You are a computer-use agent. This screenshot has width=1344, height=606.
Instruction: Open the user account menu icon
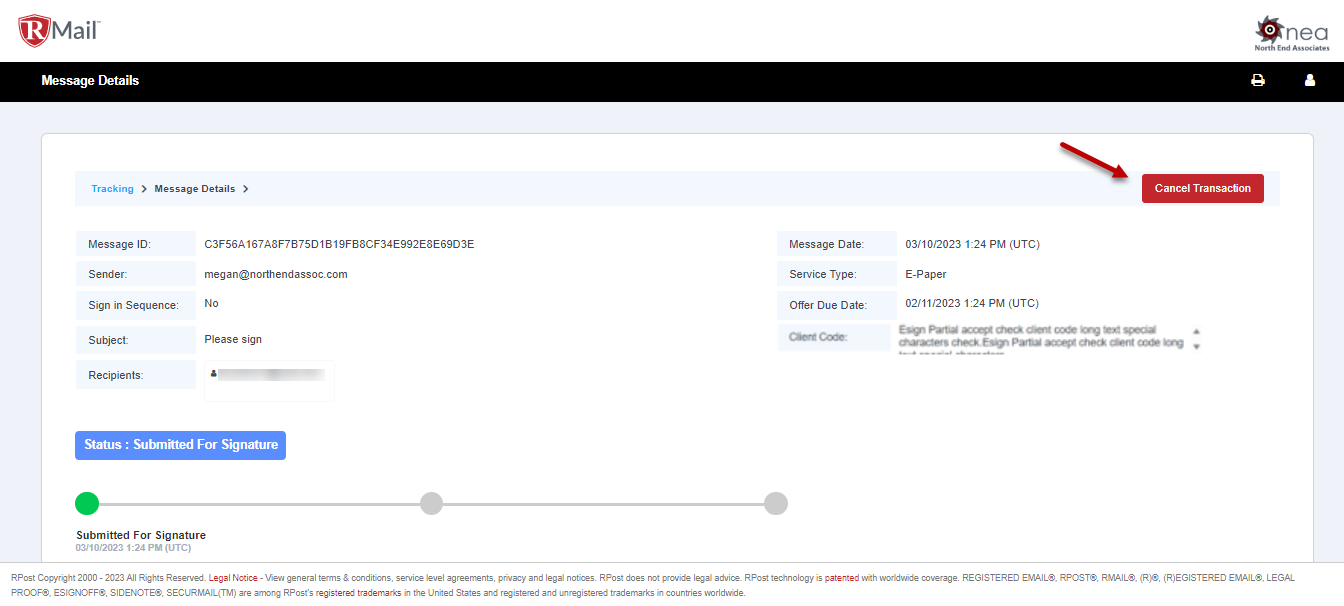(1310, 81)
